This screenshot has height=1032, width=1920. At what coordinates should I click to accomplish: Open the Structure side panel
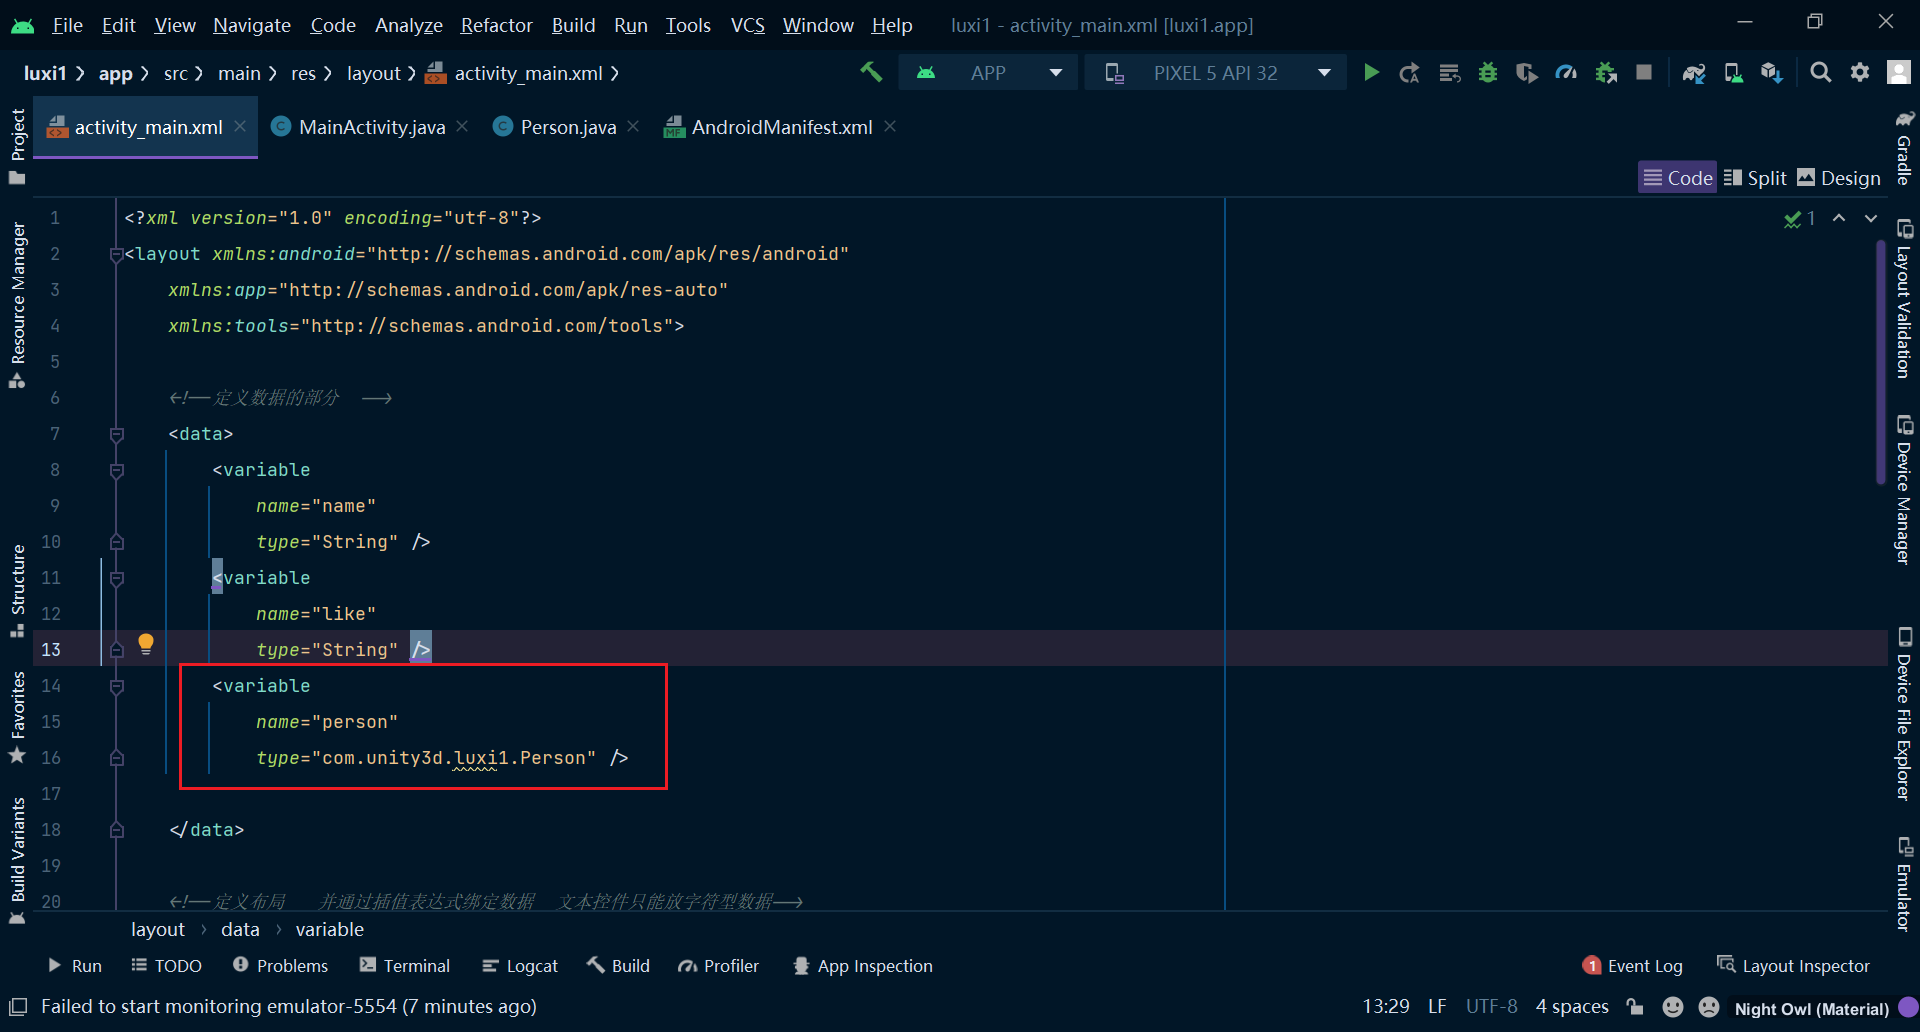click(17, 590)
